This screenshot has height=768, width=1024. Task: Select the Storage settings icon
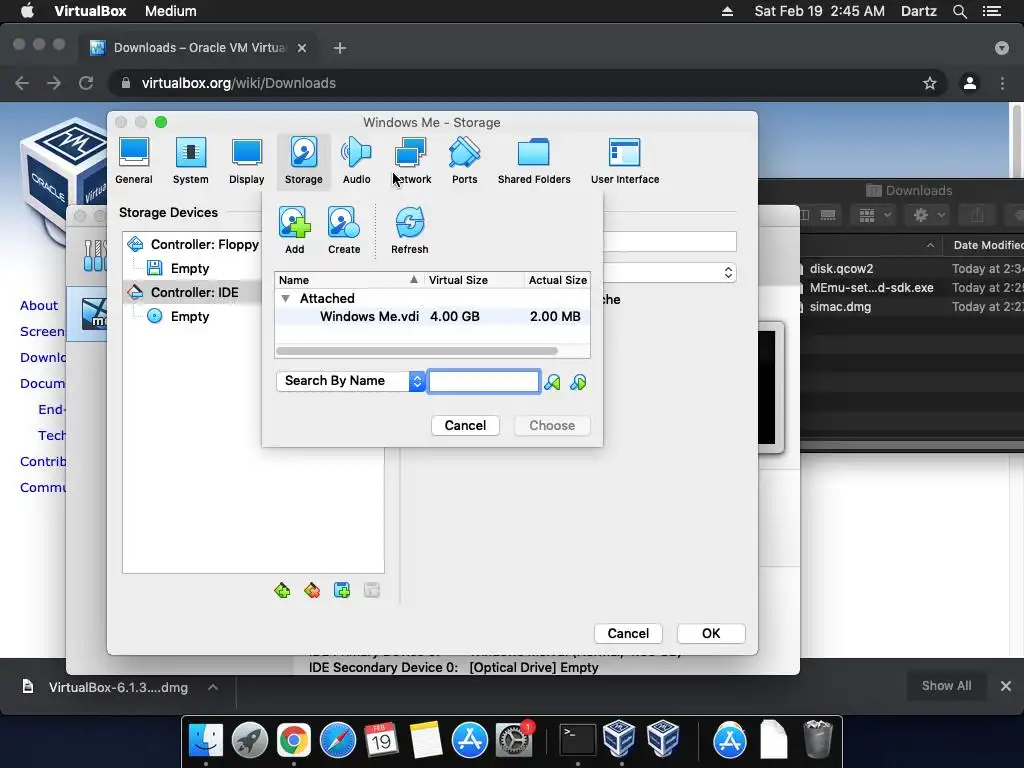(303, 153)
